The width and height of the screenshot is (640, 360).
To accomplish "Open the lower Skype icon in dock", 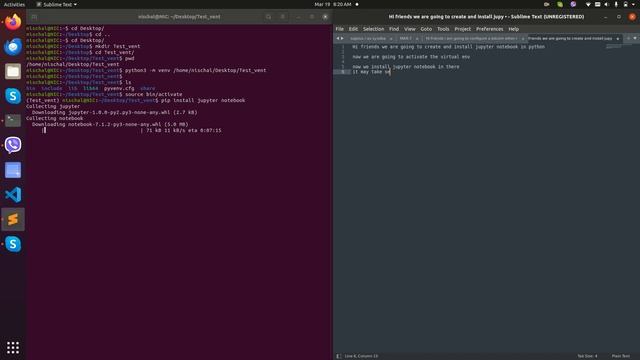I will pyautogui.click(x=13, y=244).
